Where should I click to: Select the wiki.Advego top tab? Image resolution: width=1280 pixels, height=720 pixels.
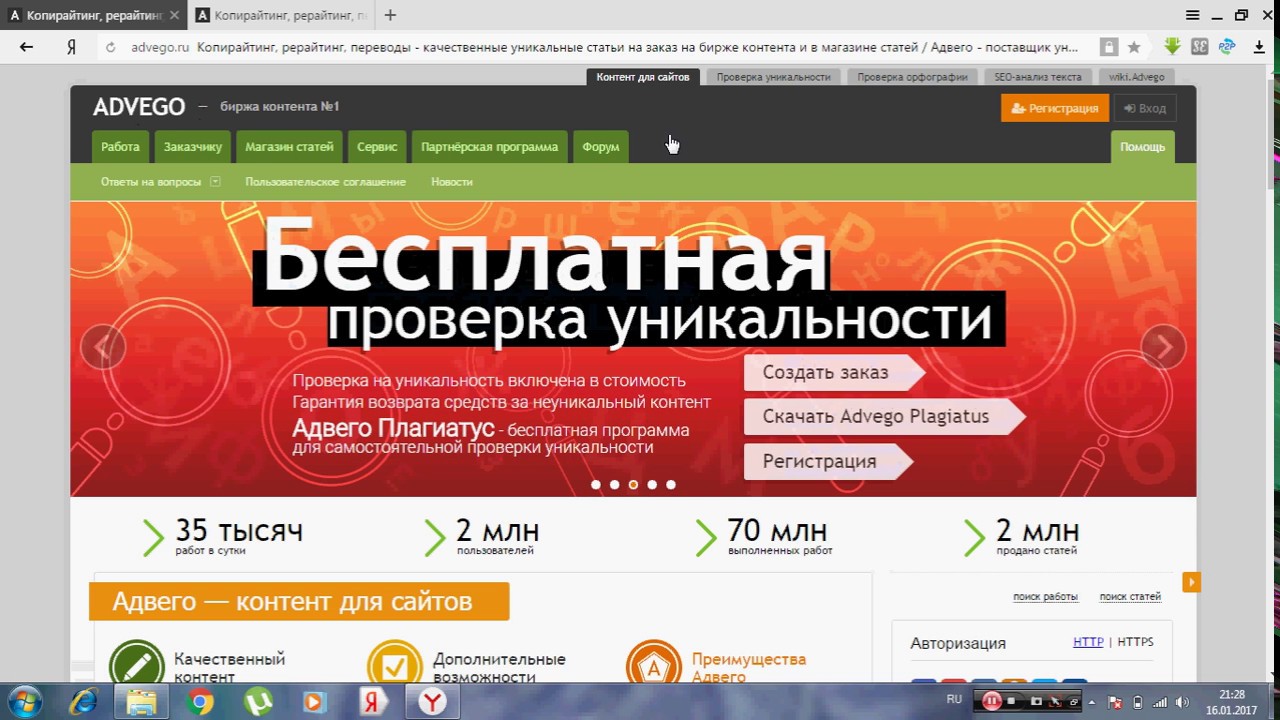click(1136, 77)
